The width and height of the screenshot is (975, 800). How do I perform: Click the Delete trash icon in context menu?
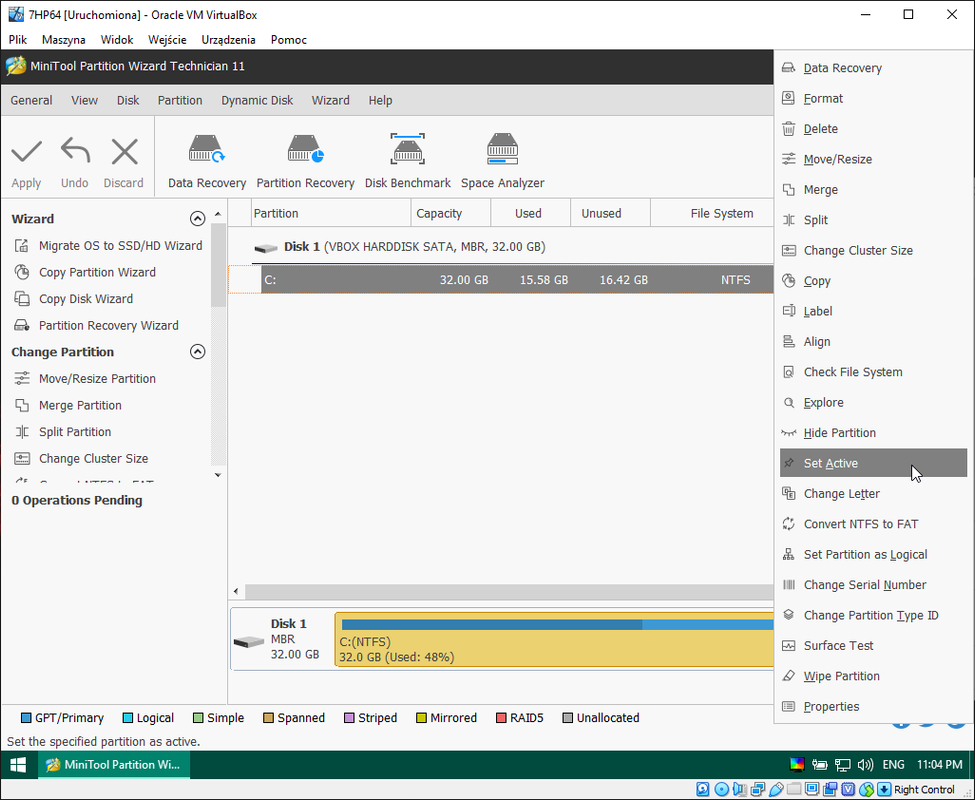[788, 129]
